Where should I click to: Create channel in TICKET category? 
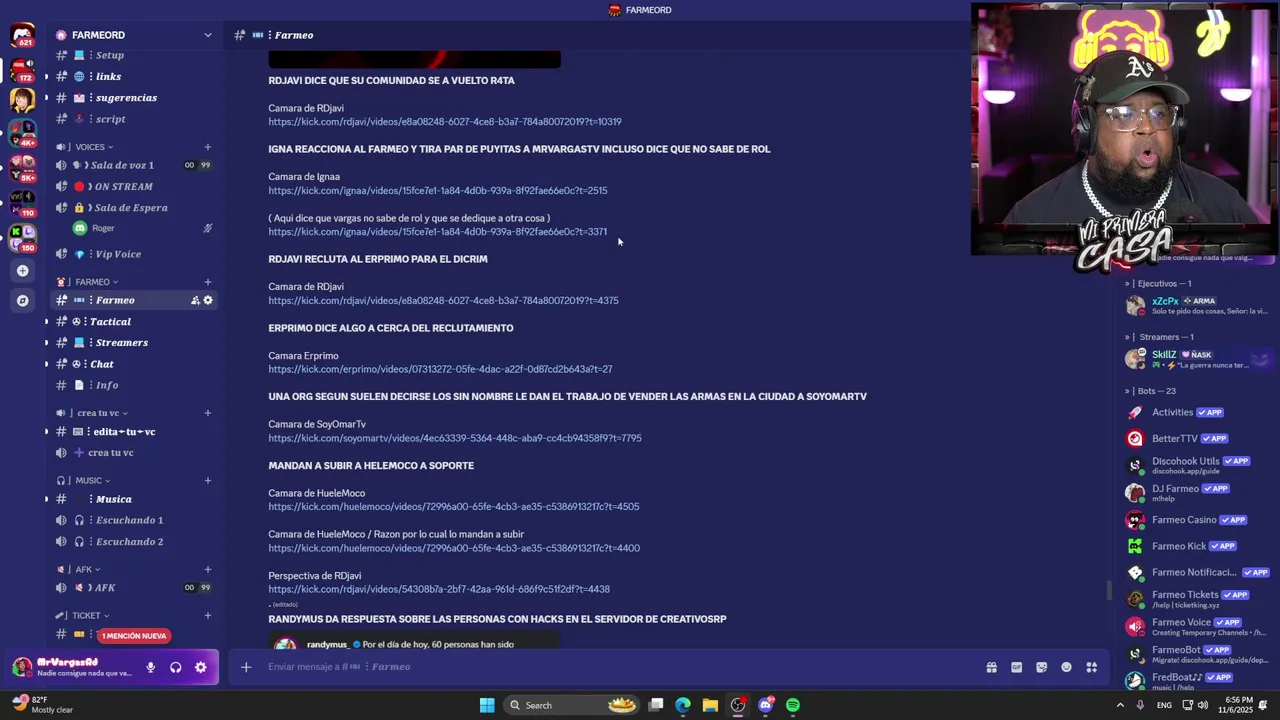pos(208,615)
